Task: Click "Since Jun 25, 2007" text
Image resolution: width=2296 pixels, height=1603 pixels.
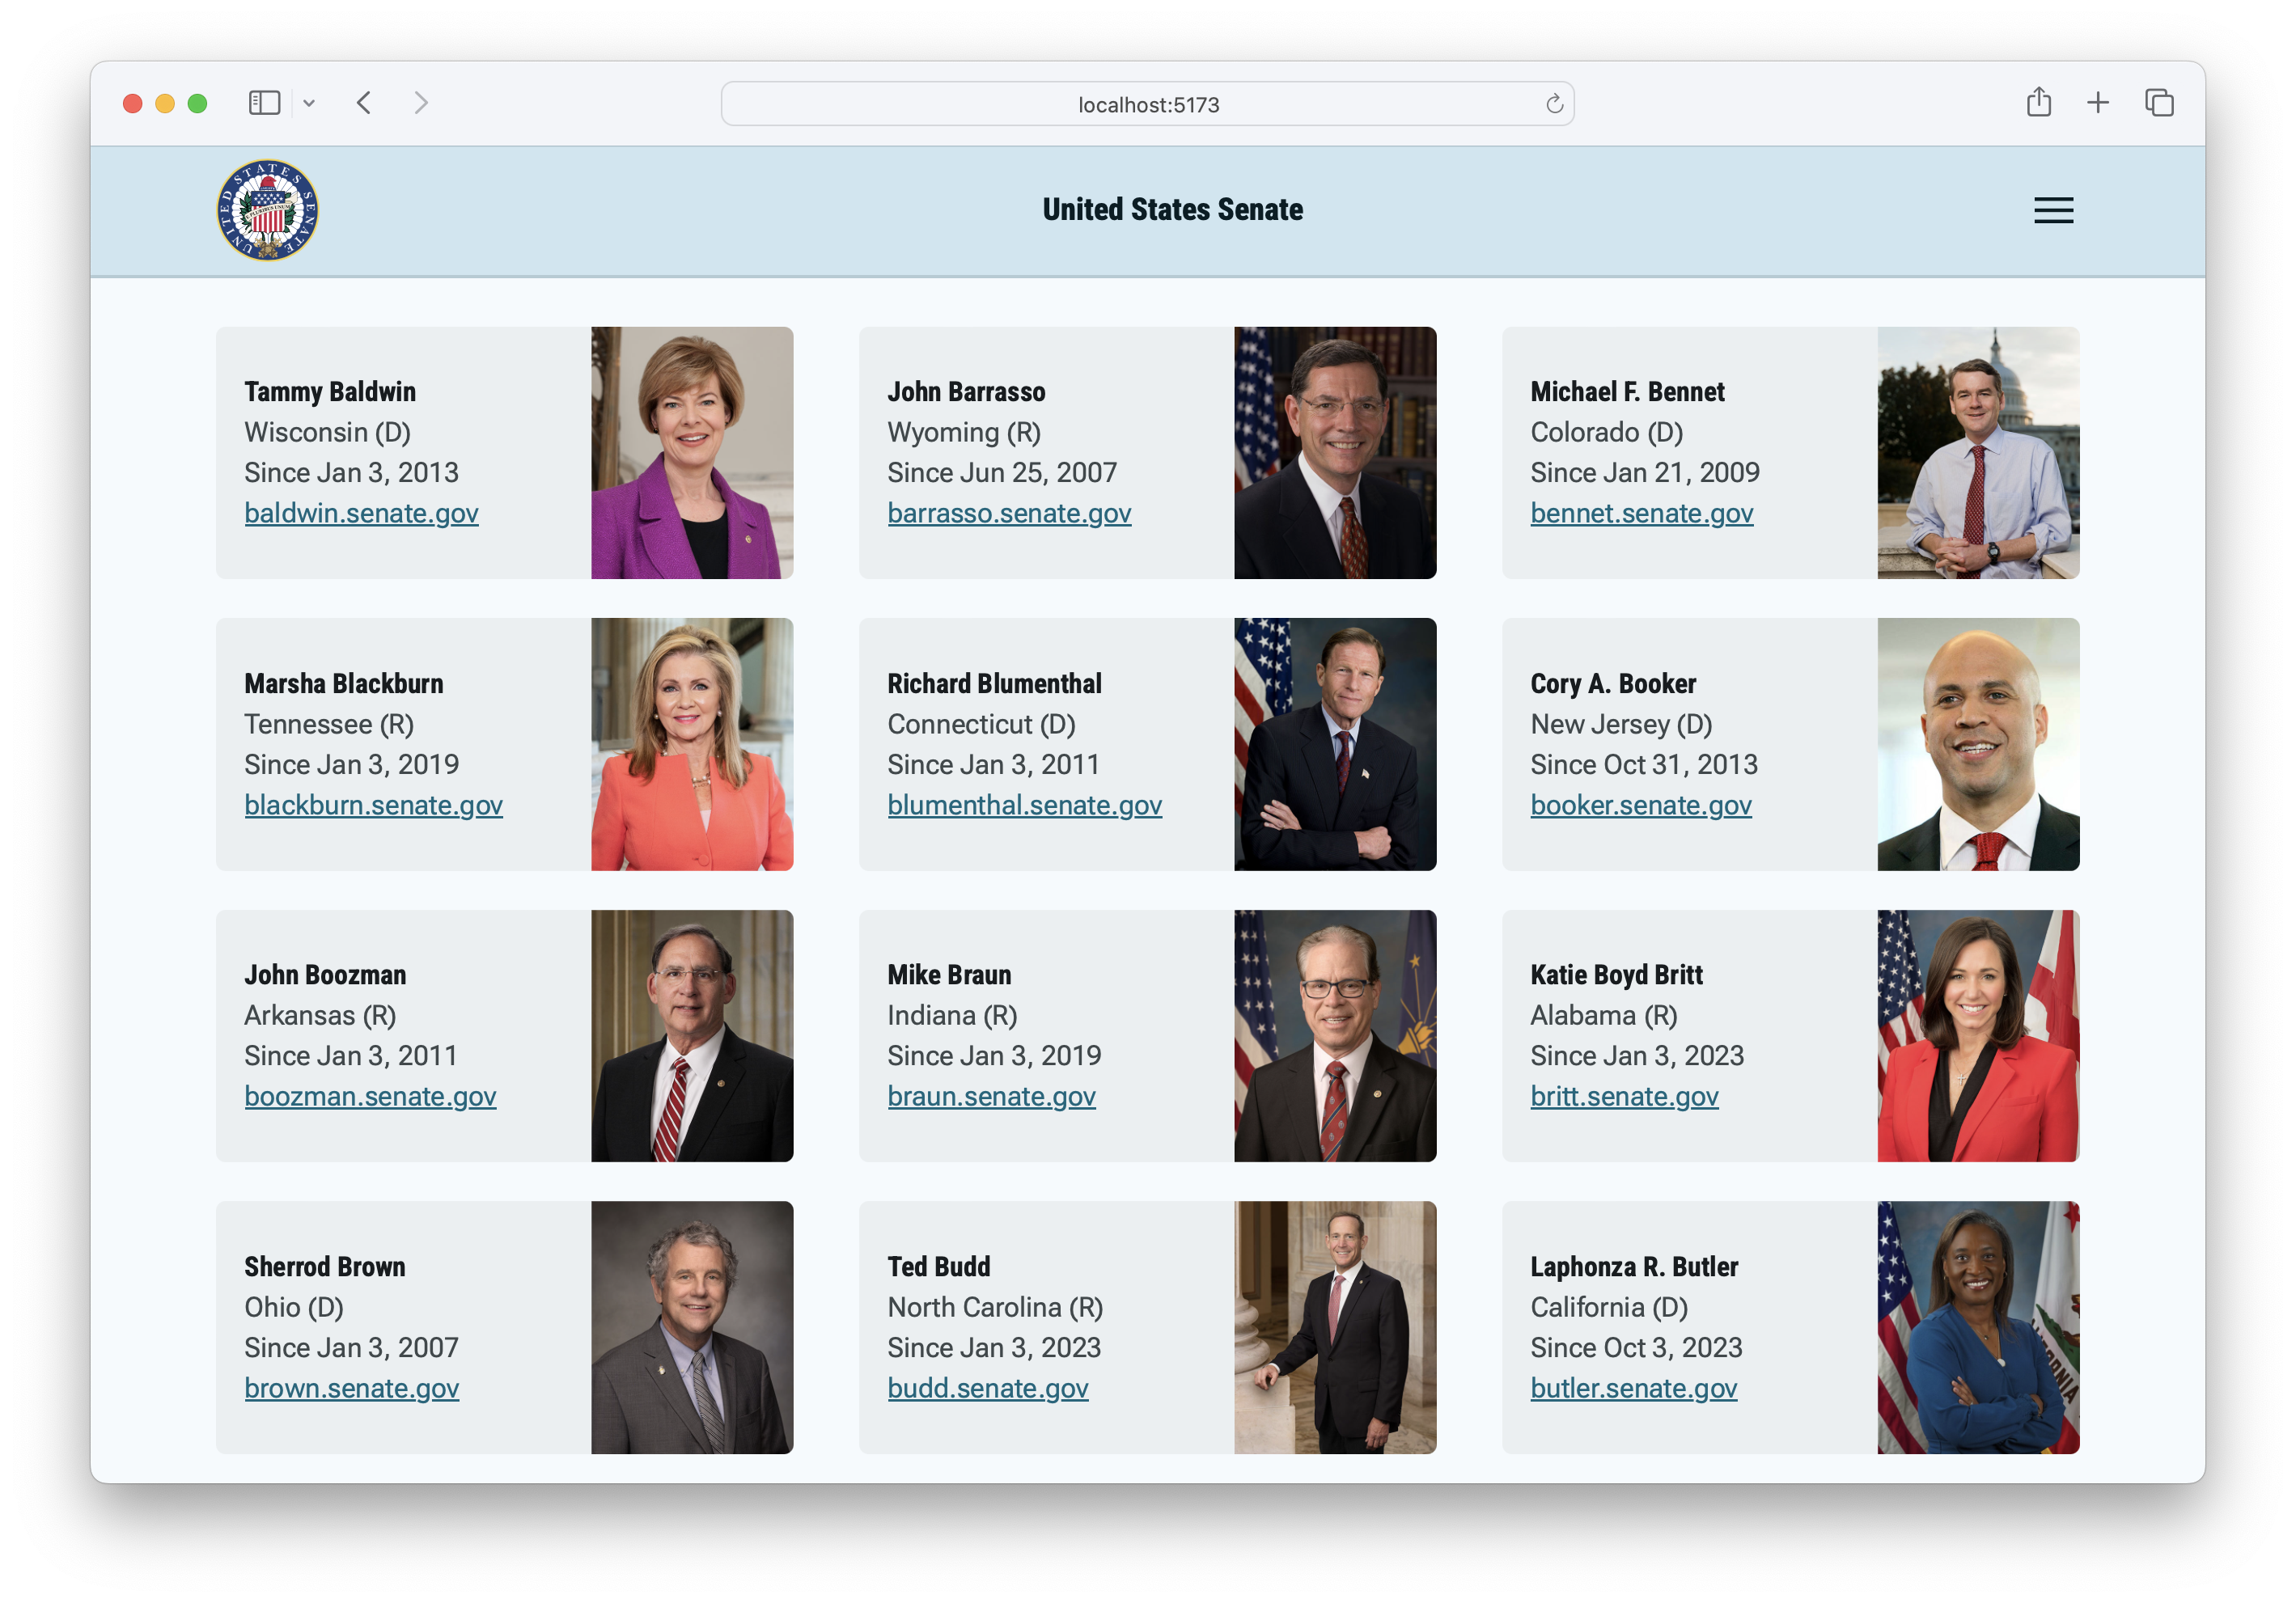Action: click(1002, 472)
